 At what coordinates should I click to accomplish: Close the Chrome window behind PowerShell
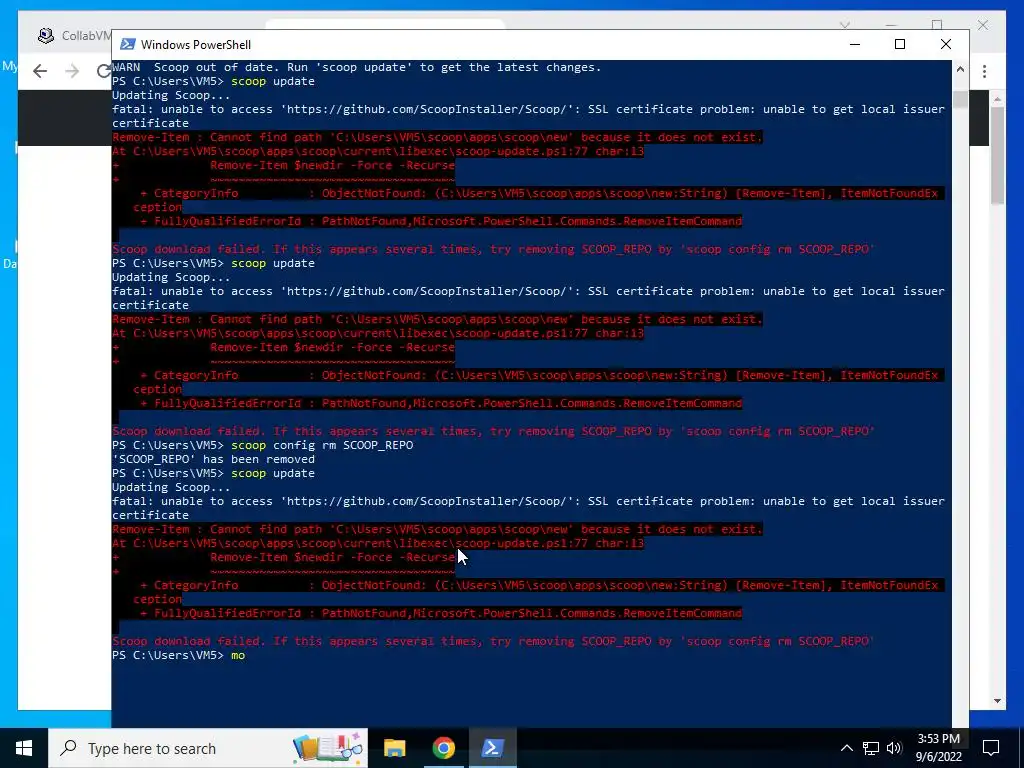[983, 25]
